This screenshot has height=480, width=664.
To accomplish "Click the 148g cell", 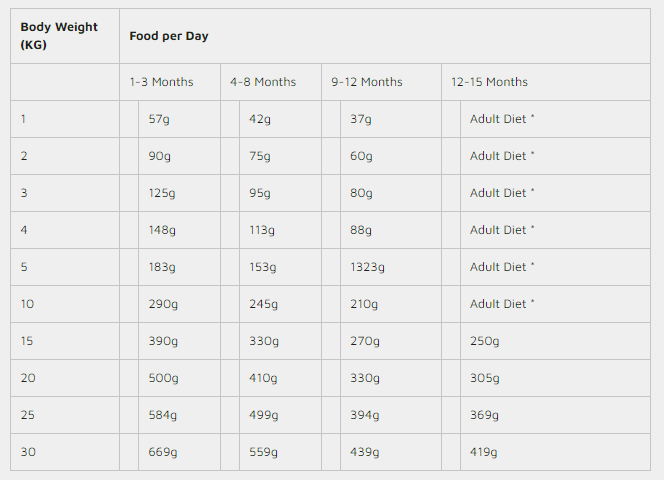I will 162,230.
